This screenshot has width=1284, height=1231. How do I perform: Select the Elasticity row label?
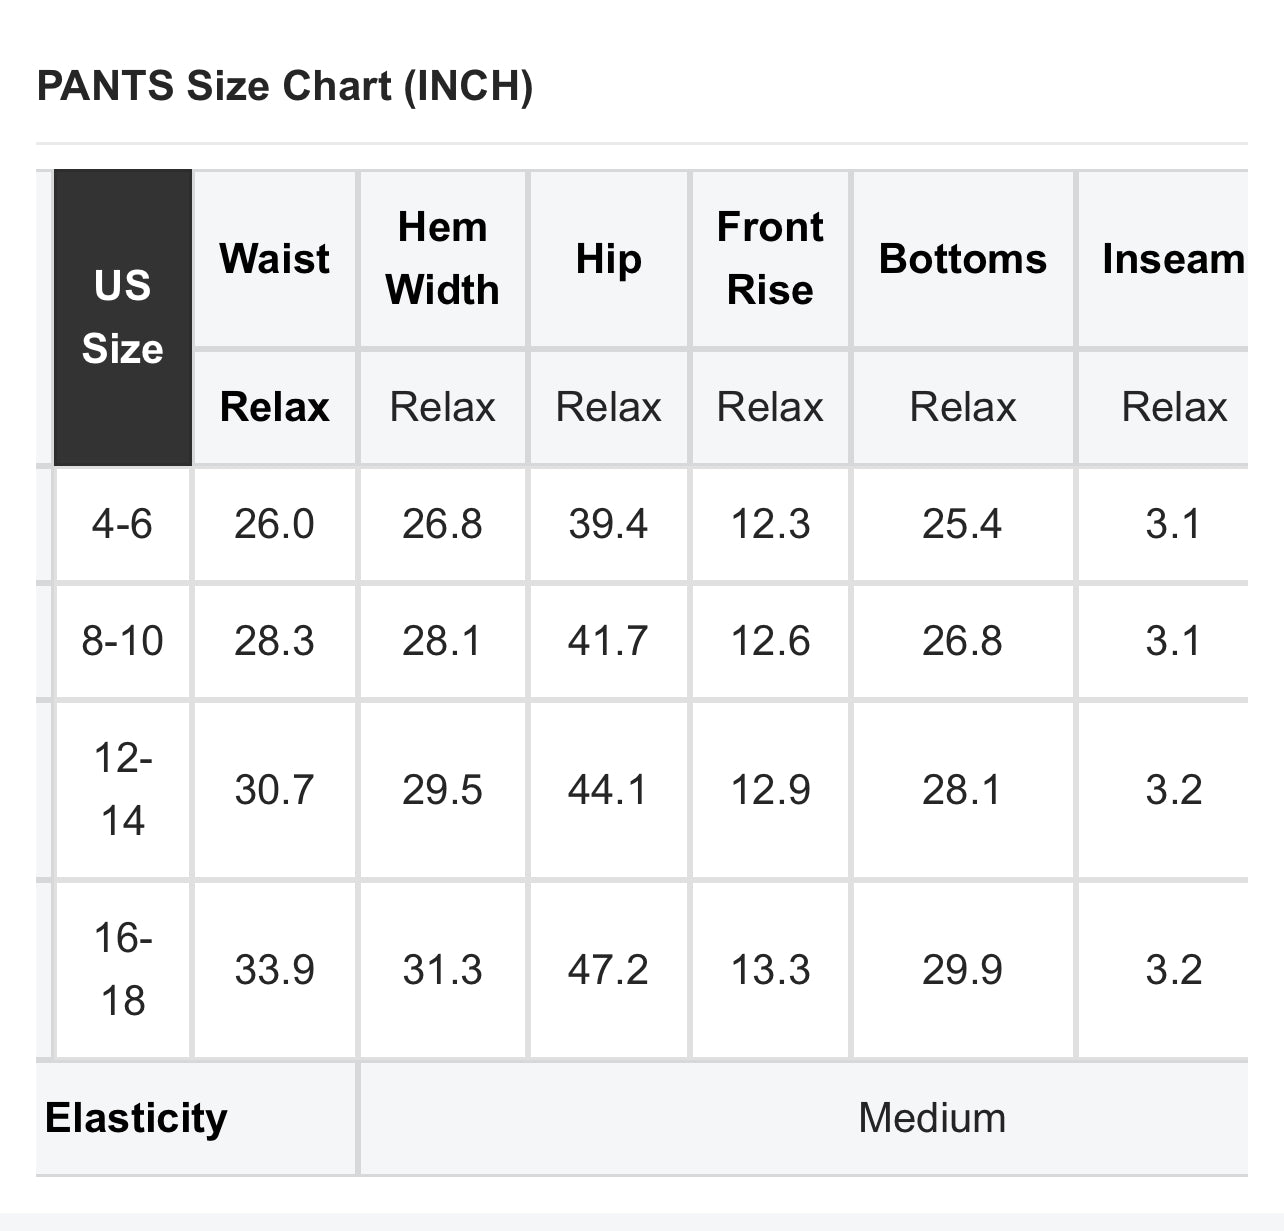tap(136, 1118)
